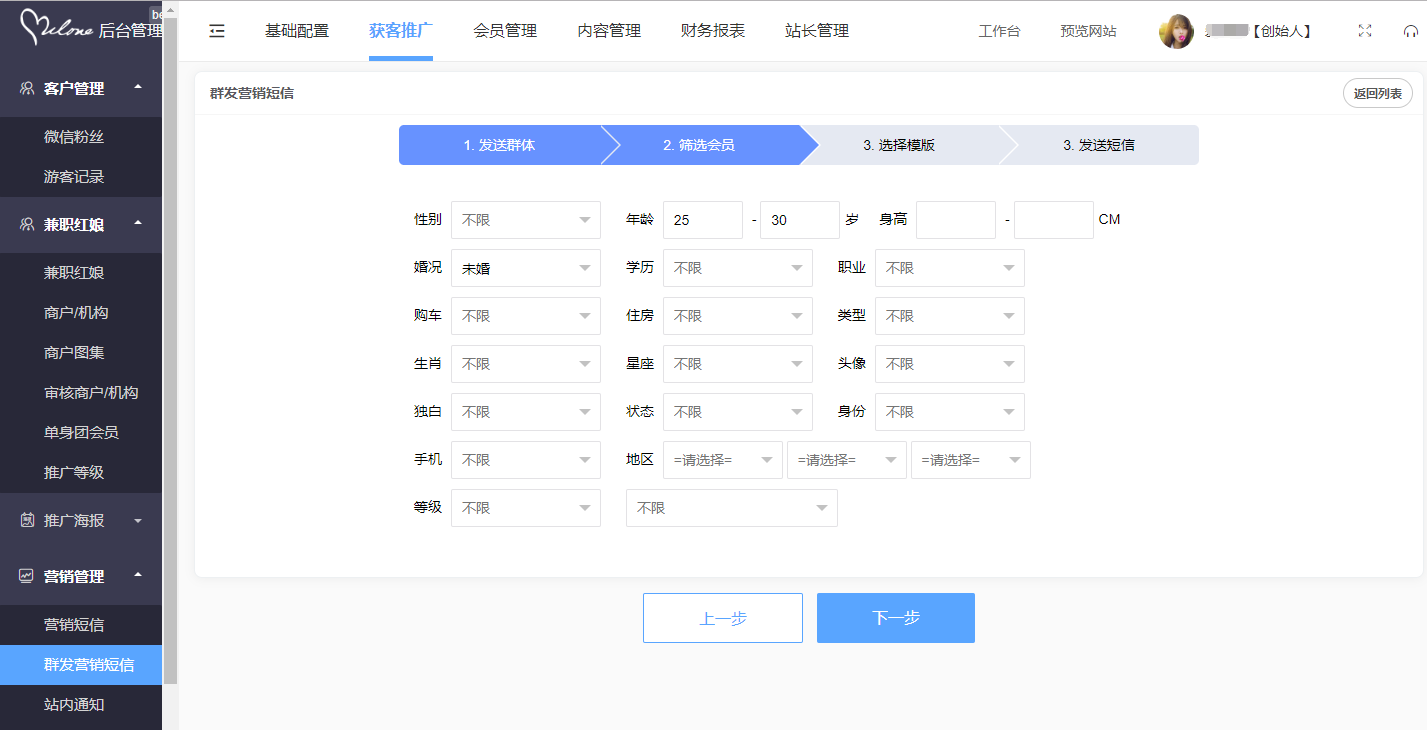Open the 职业 dropdown
The height and width of the screenshot is (730, 1427).
point(950,268)
